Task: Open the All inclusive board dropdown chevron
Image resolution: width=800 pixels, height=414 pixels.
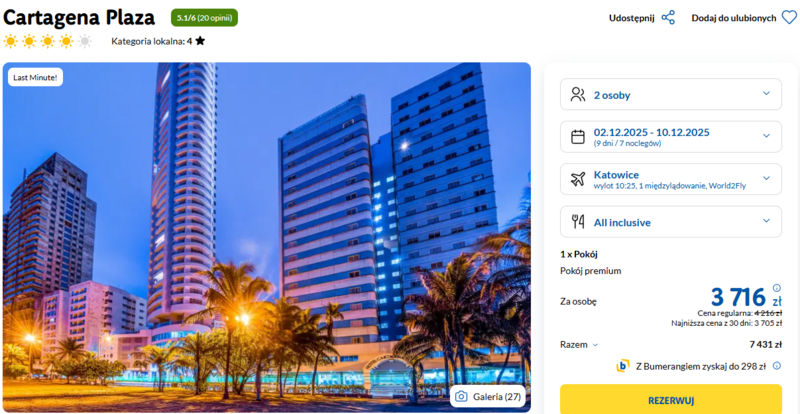Action: pyautogui.click(x=766, y=221)
